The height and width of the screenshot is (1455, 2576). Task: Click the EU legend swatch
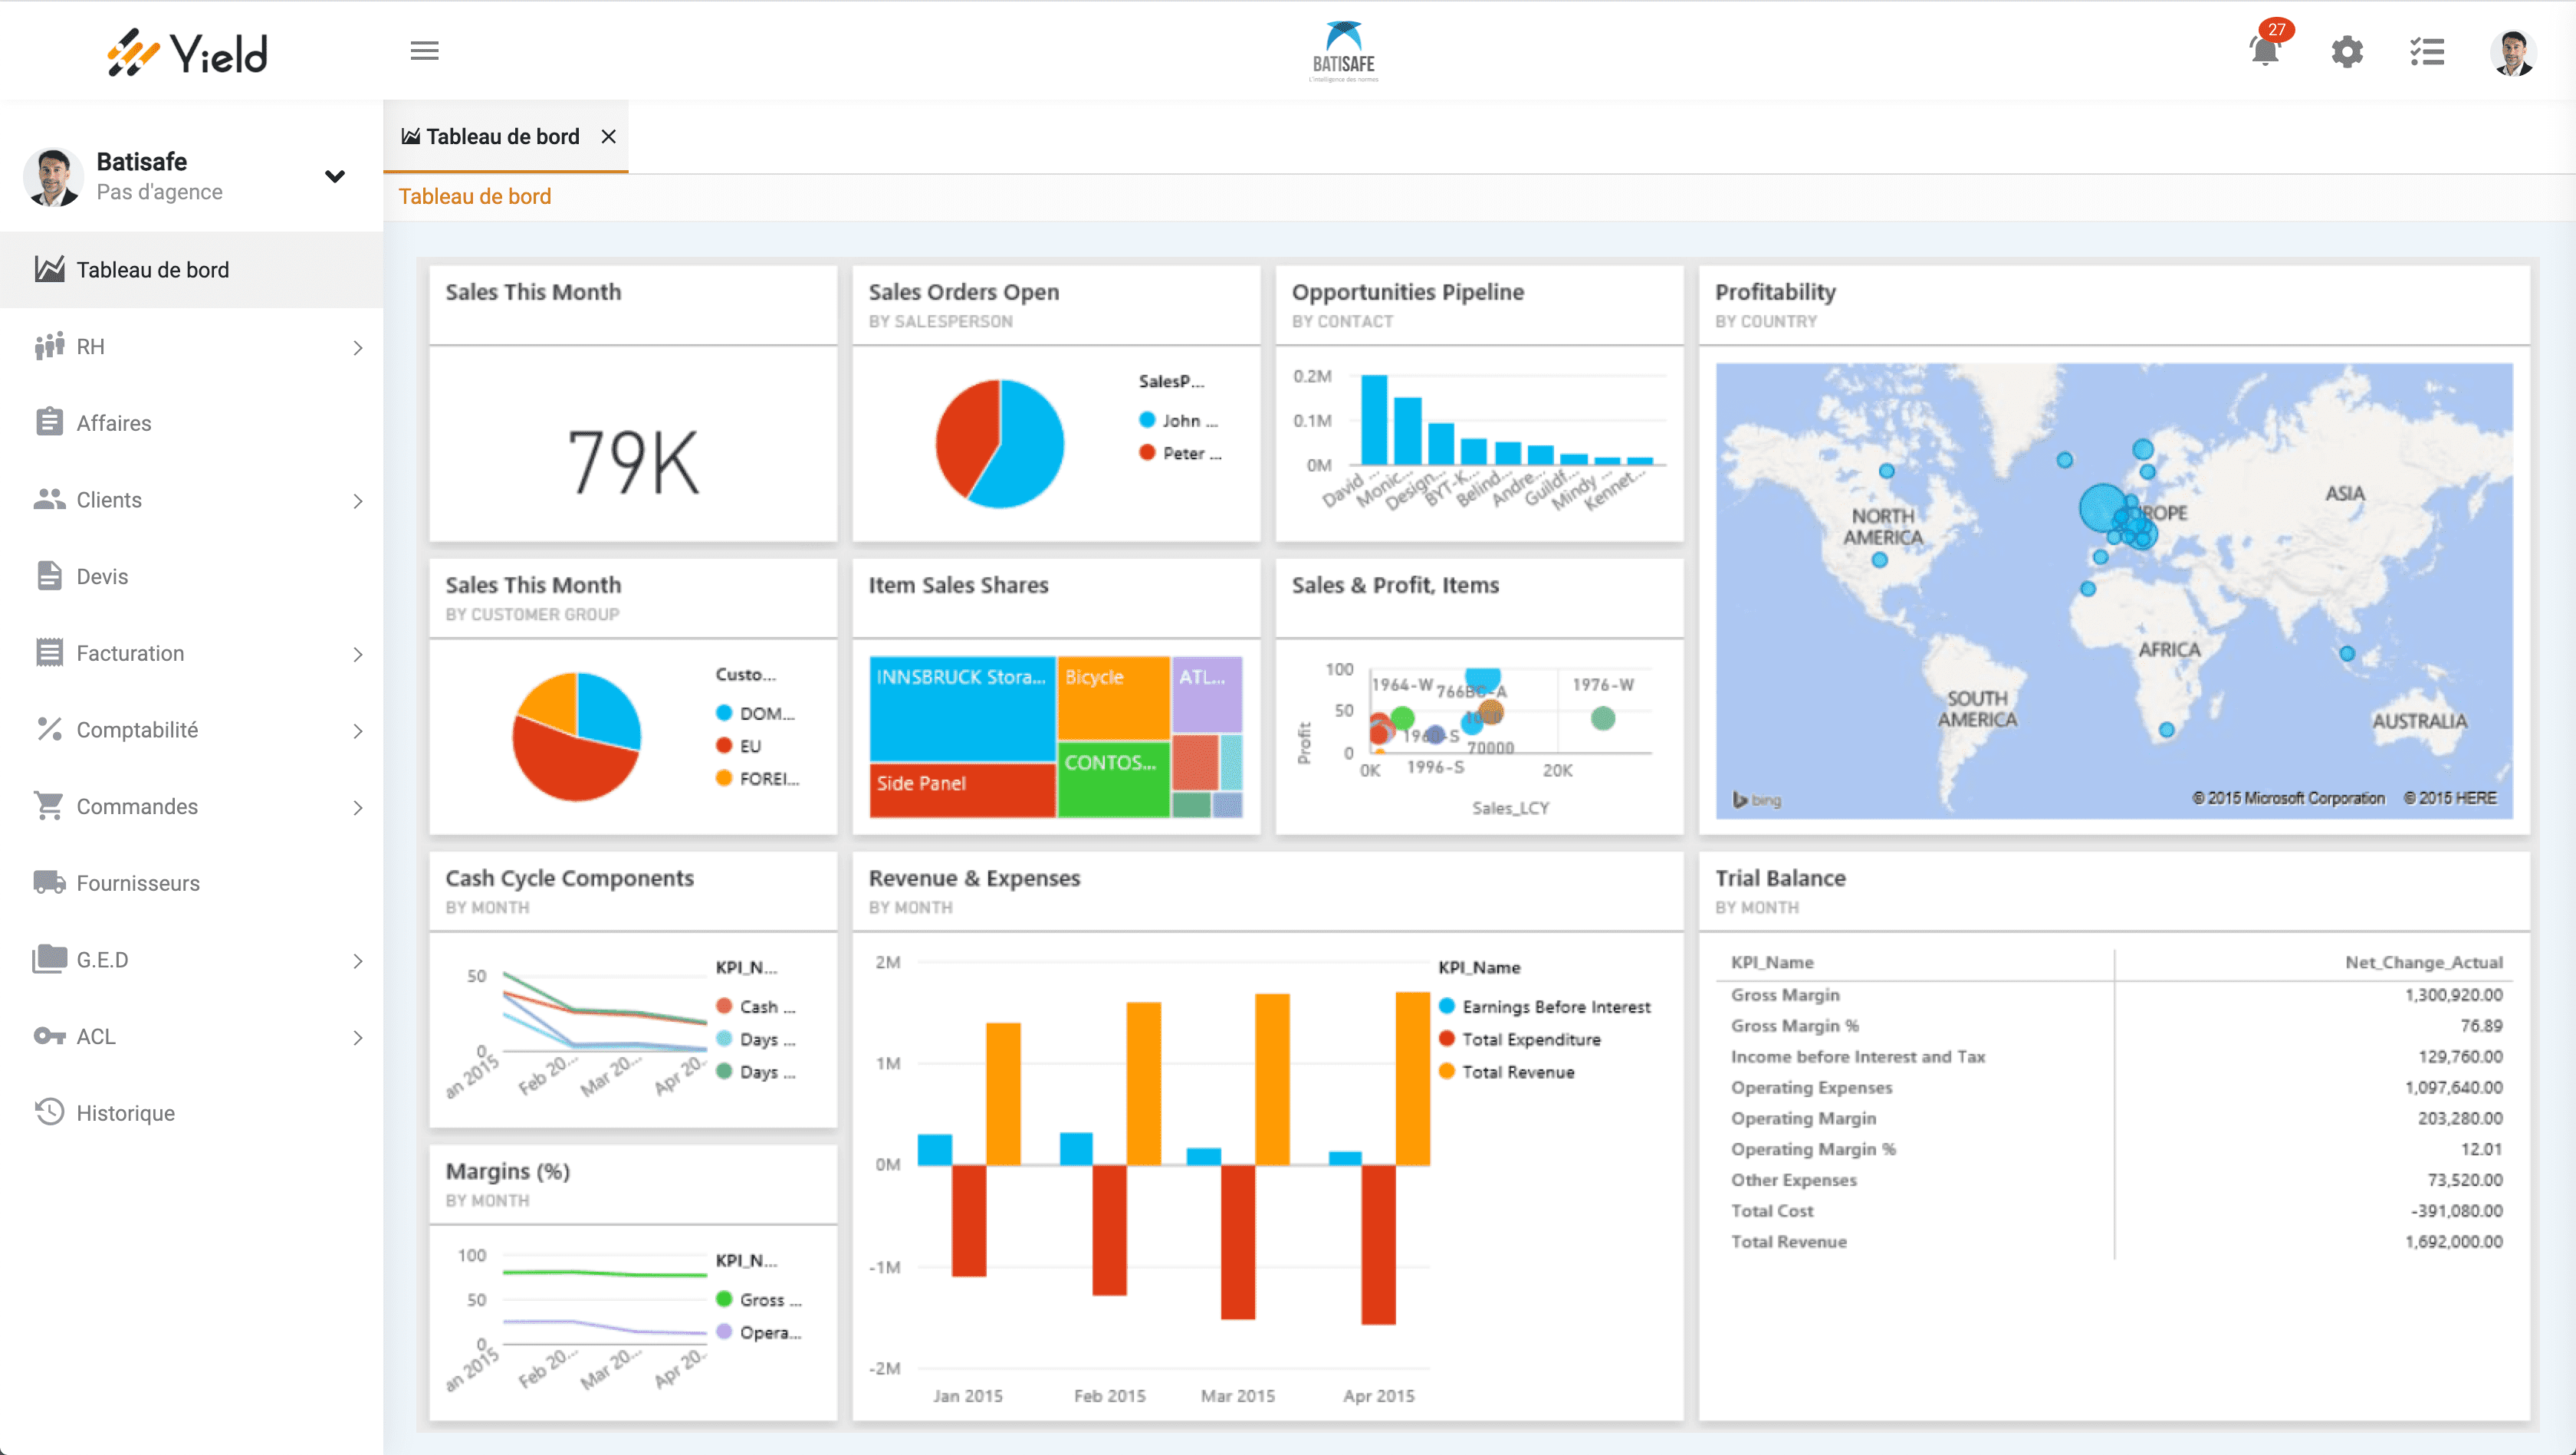724,745
